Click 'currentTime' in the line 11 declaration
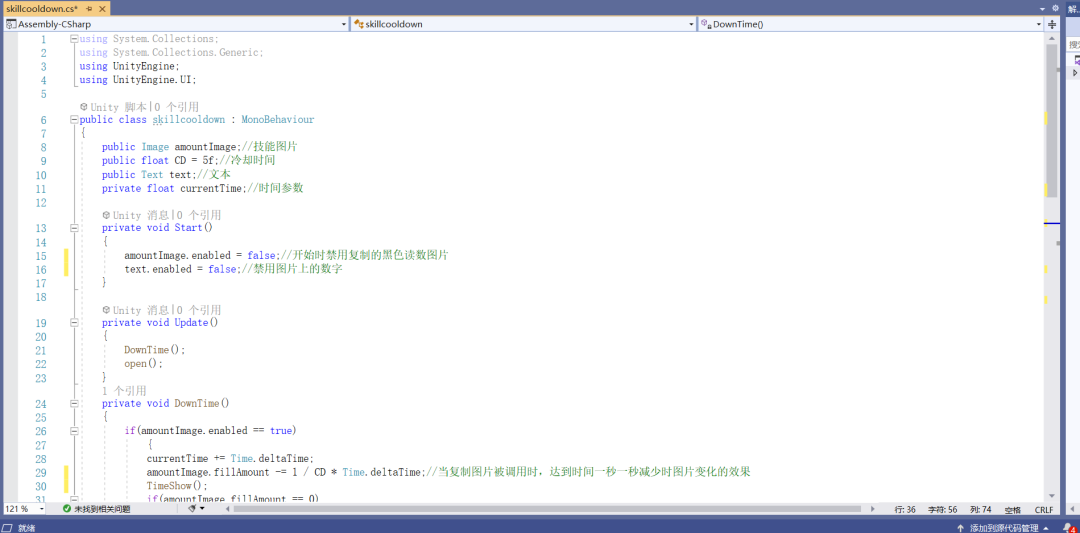Viewport: 1080px width, 533px height. (211, 188)
